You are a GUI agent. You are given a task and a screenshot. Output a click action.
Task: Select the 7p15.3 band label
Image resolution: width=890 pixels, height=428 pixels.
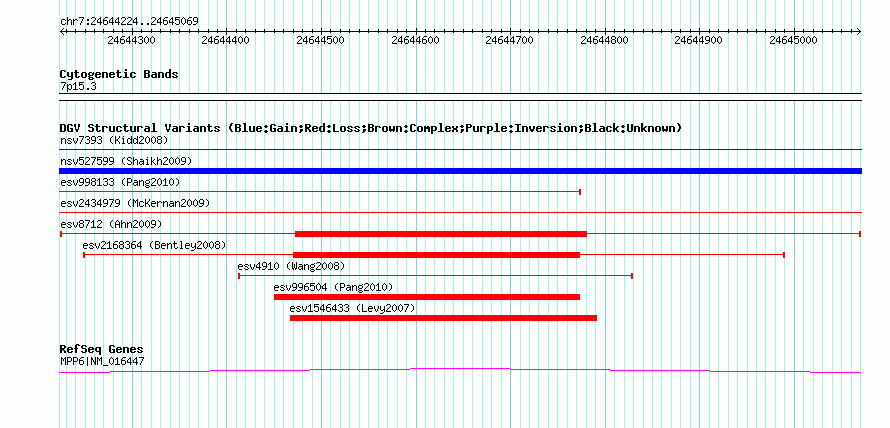click(x=78, y=86)
